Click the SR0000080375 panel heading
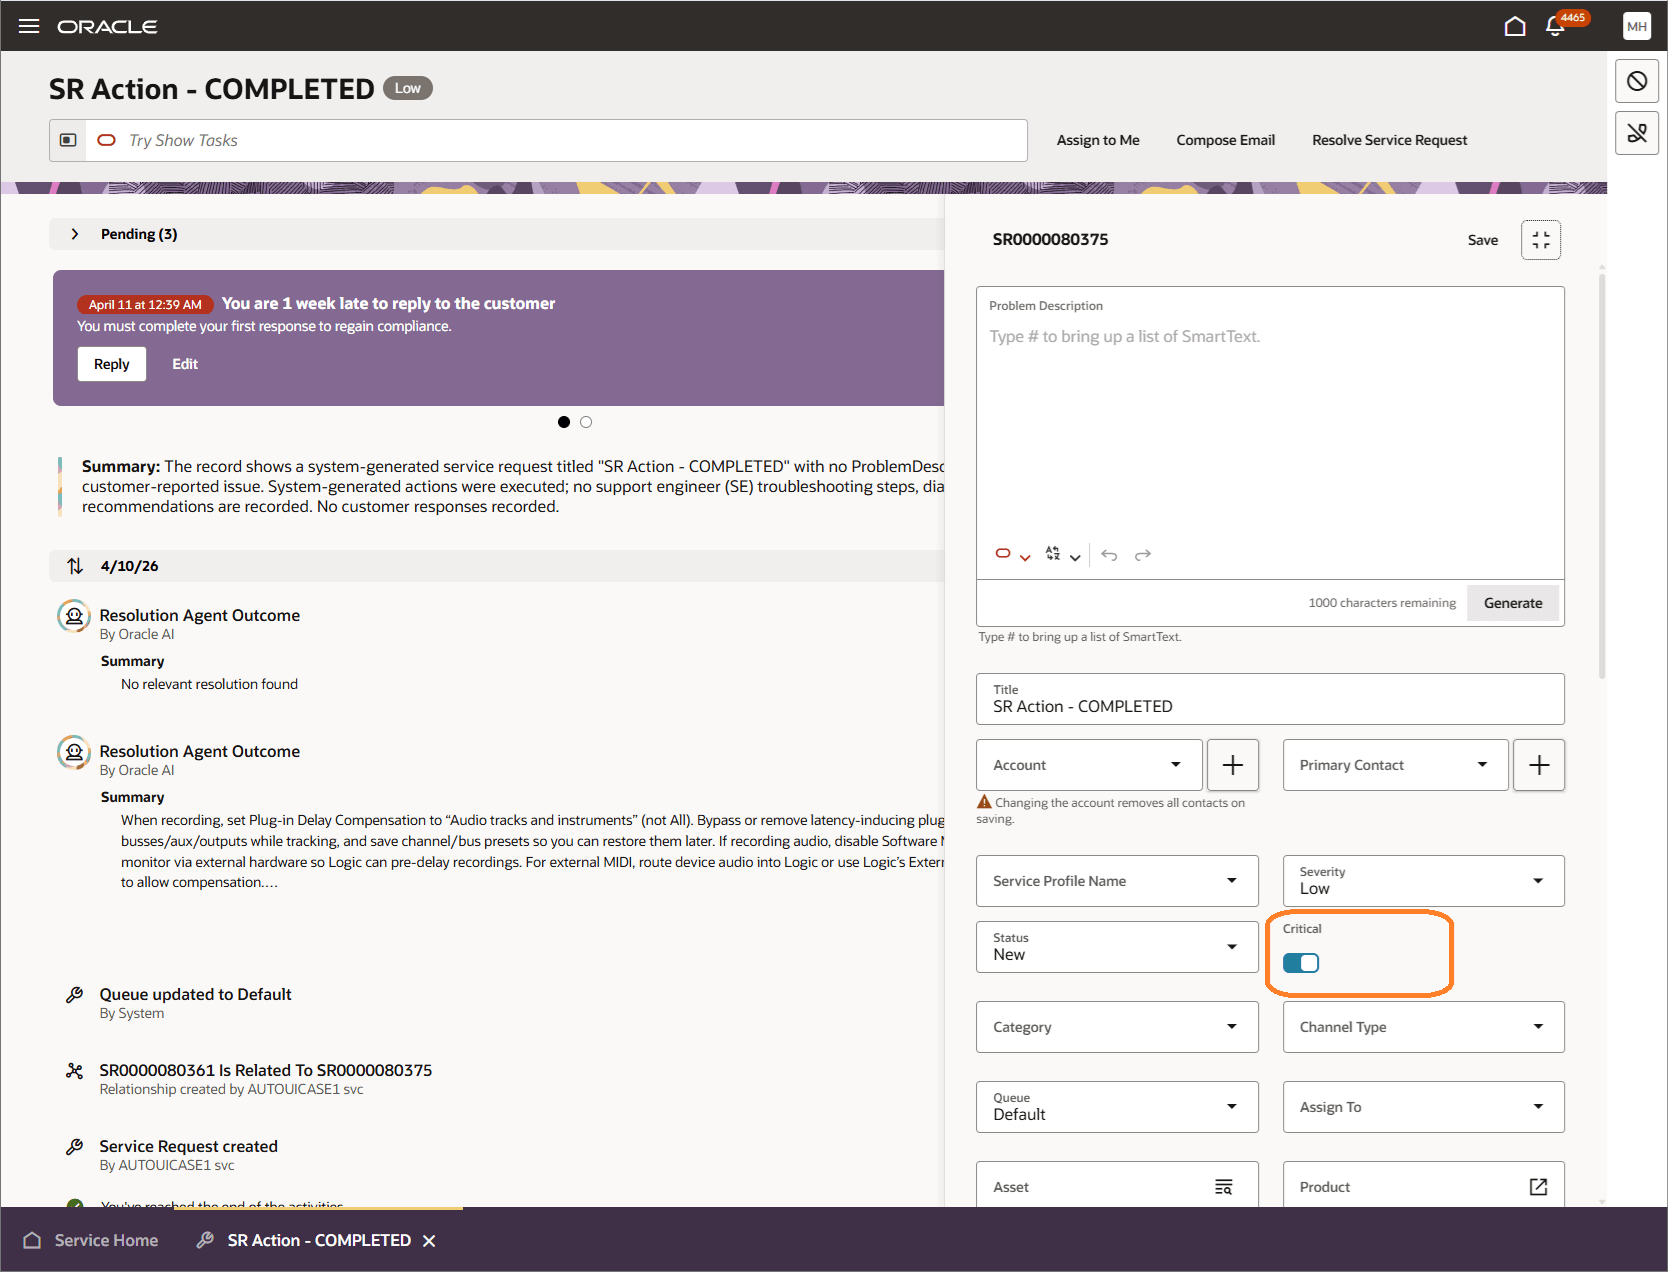Screen dimensions: 1668x1272 point(1050,240)
